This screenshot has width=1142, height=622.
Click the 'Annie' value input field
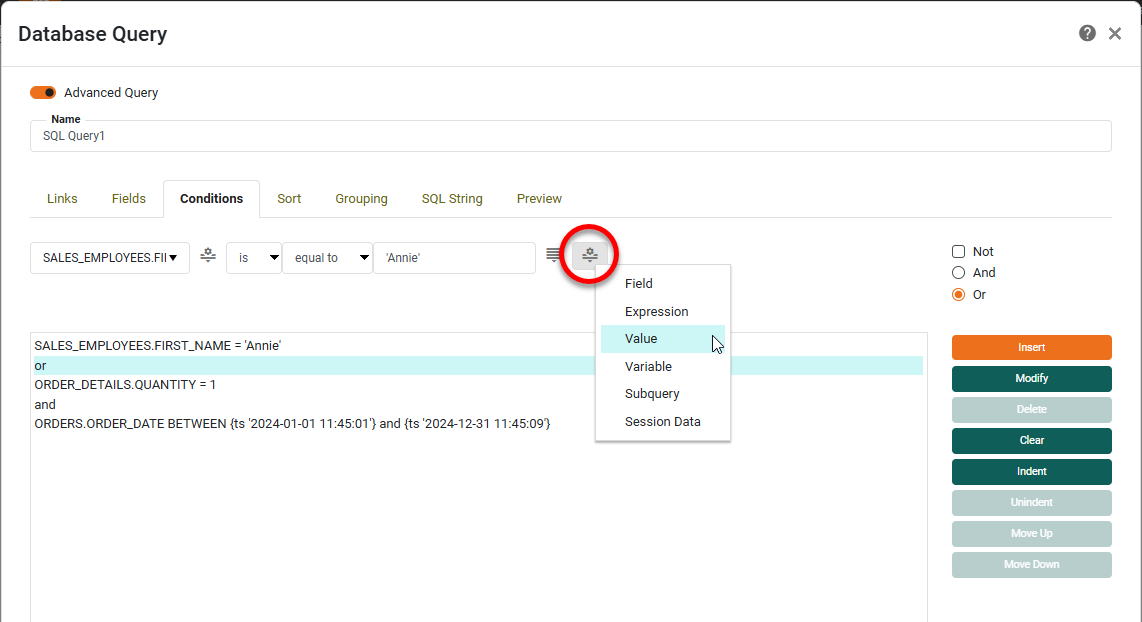pos(454,257)
